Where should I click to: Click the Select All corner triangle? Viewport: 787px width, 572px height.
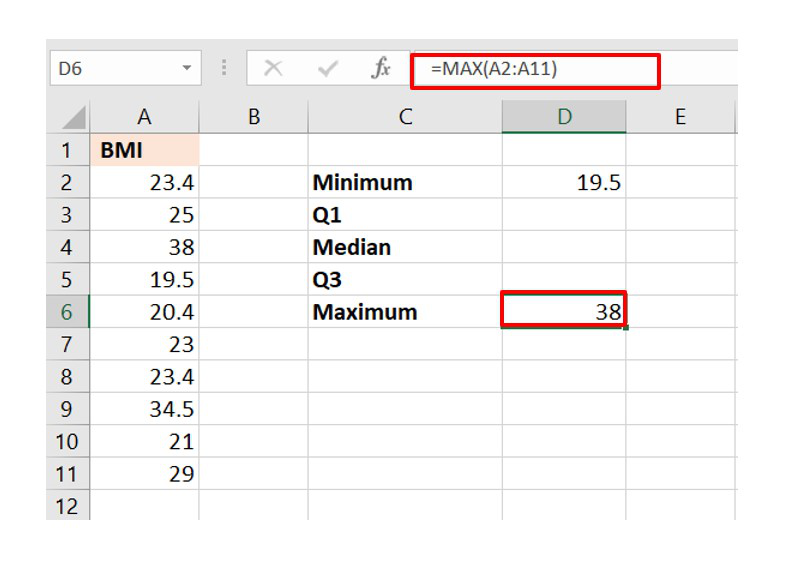coord(74,119)
